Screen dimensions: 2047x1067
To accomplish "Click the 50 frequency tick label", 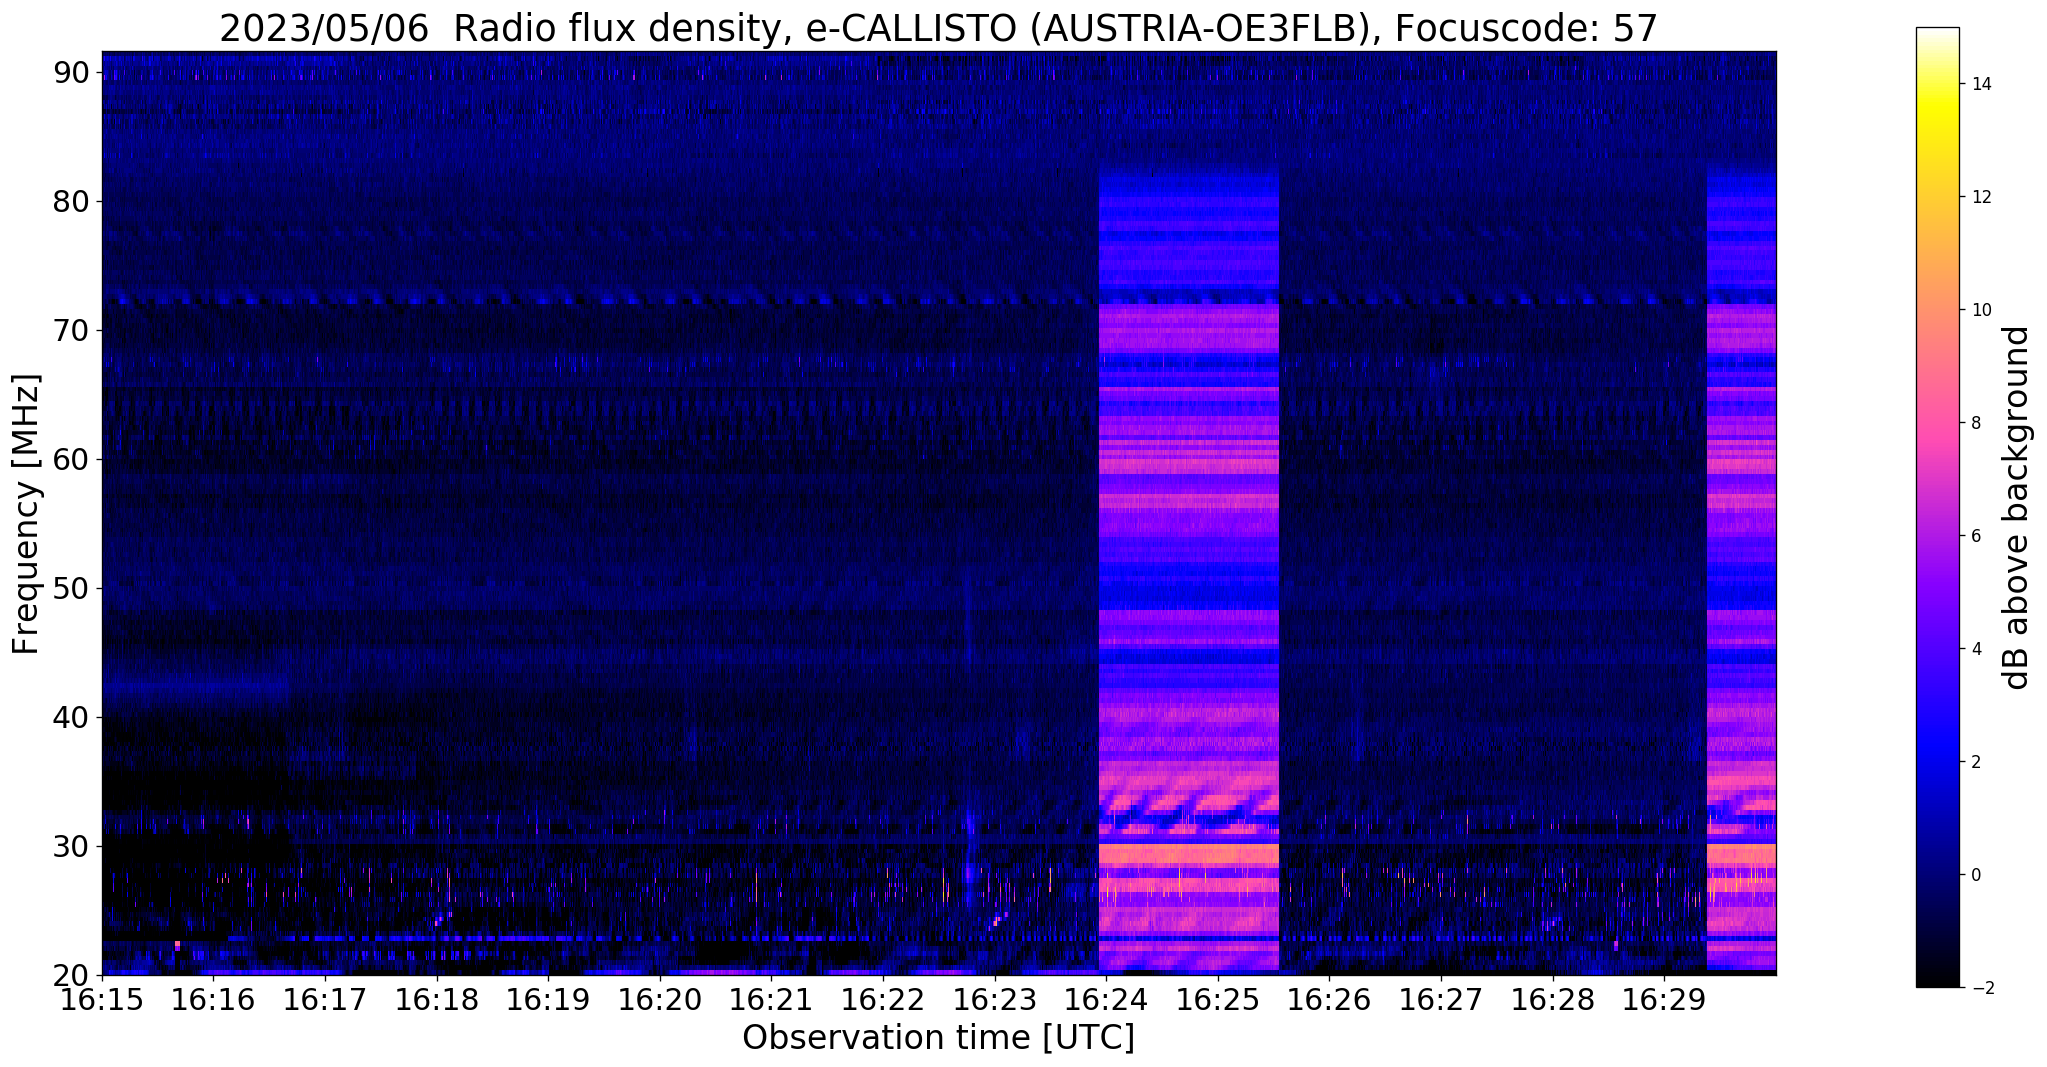I will (x=73, y=589).
